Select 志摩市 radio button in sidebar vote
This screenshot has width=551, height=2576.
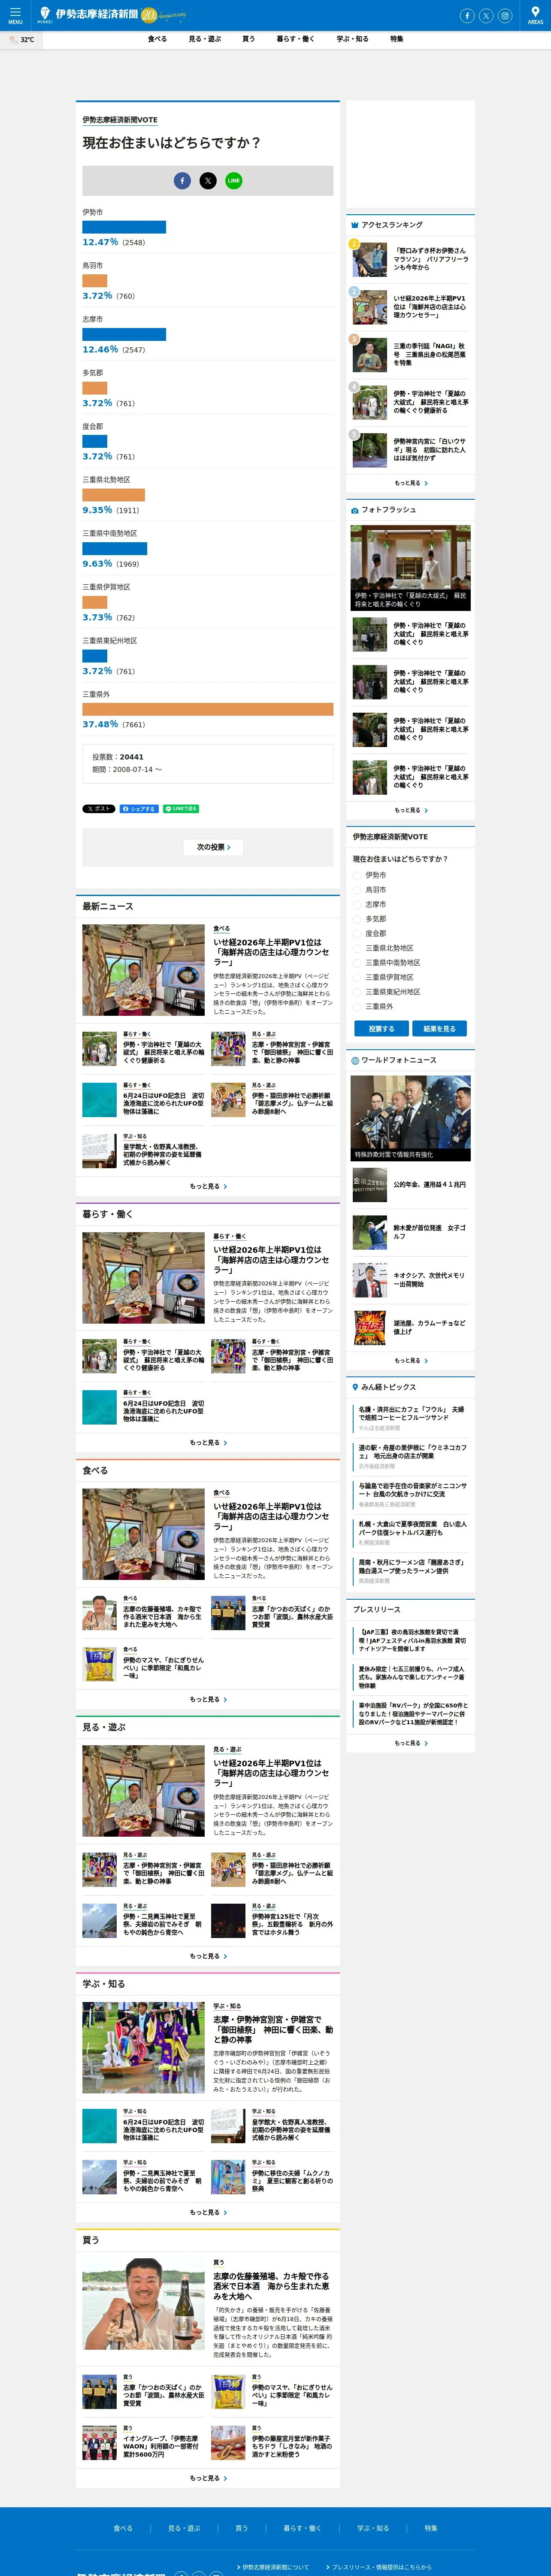pyautogui.click(x=357, y=904)
